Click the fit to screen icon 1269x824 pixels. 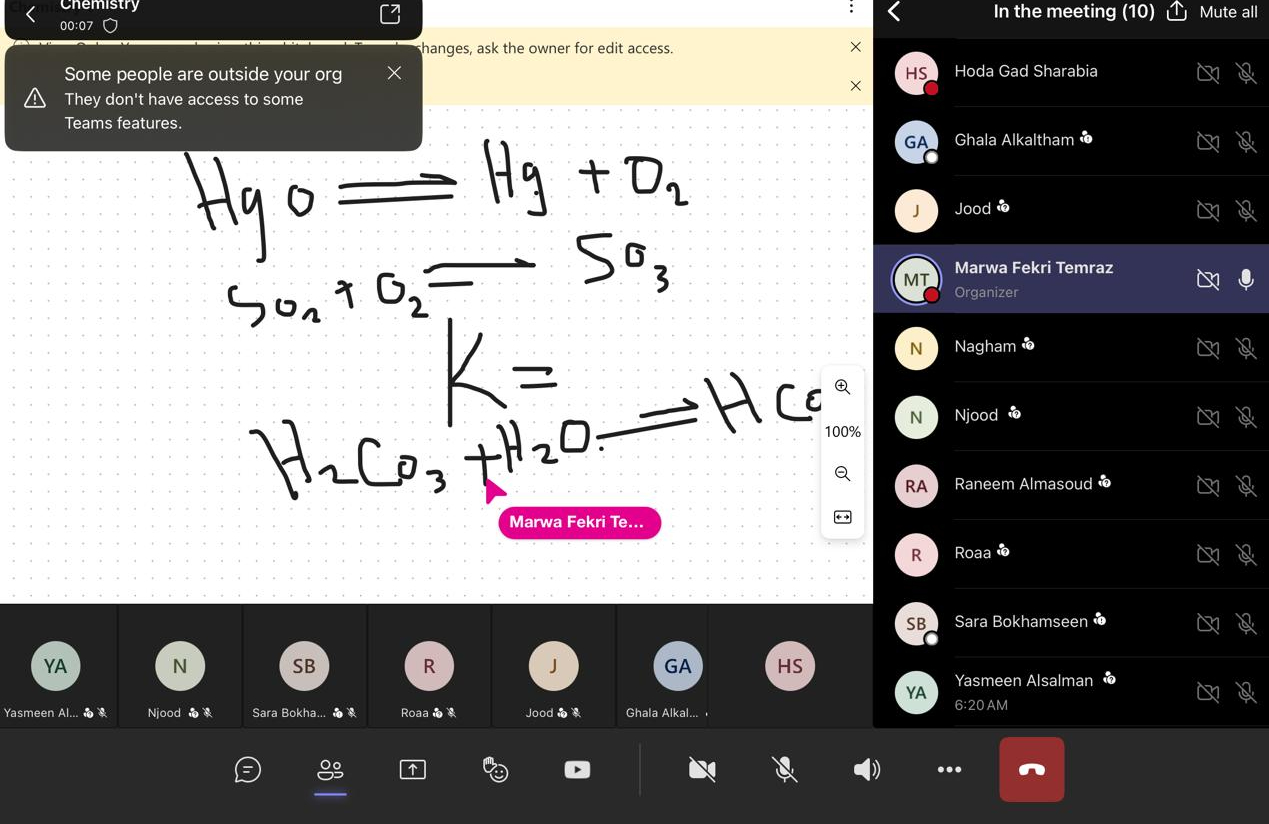click(842, 517)
